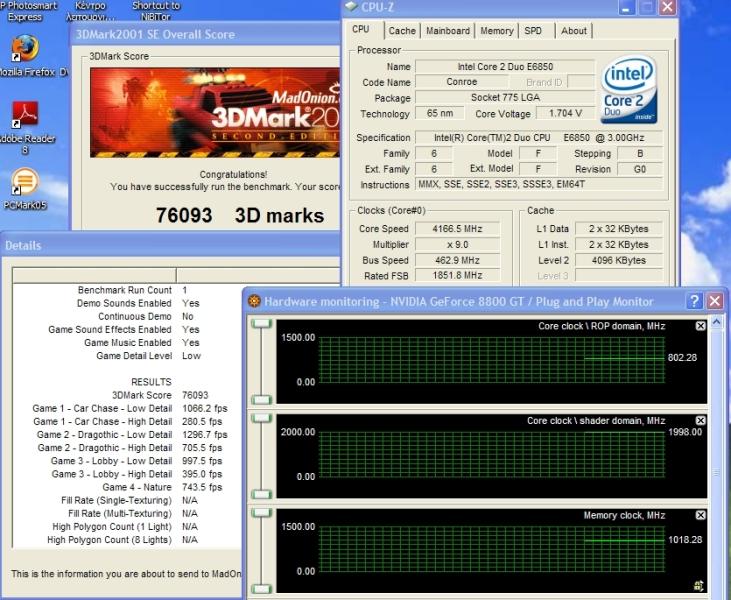The height and width of the screenshot is (600, 731).
Task: Open the About tab in CPU-Z
Action: click(573, 31)
